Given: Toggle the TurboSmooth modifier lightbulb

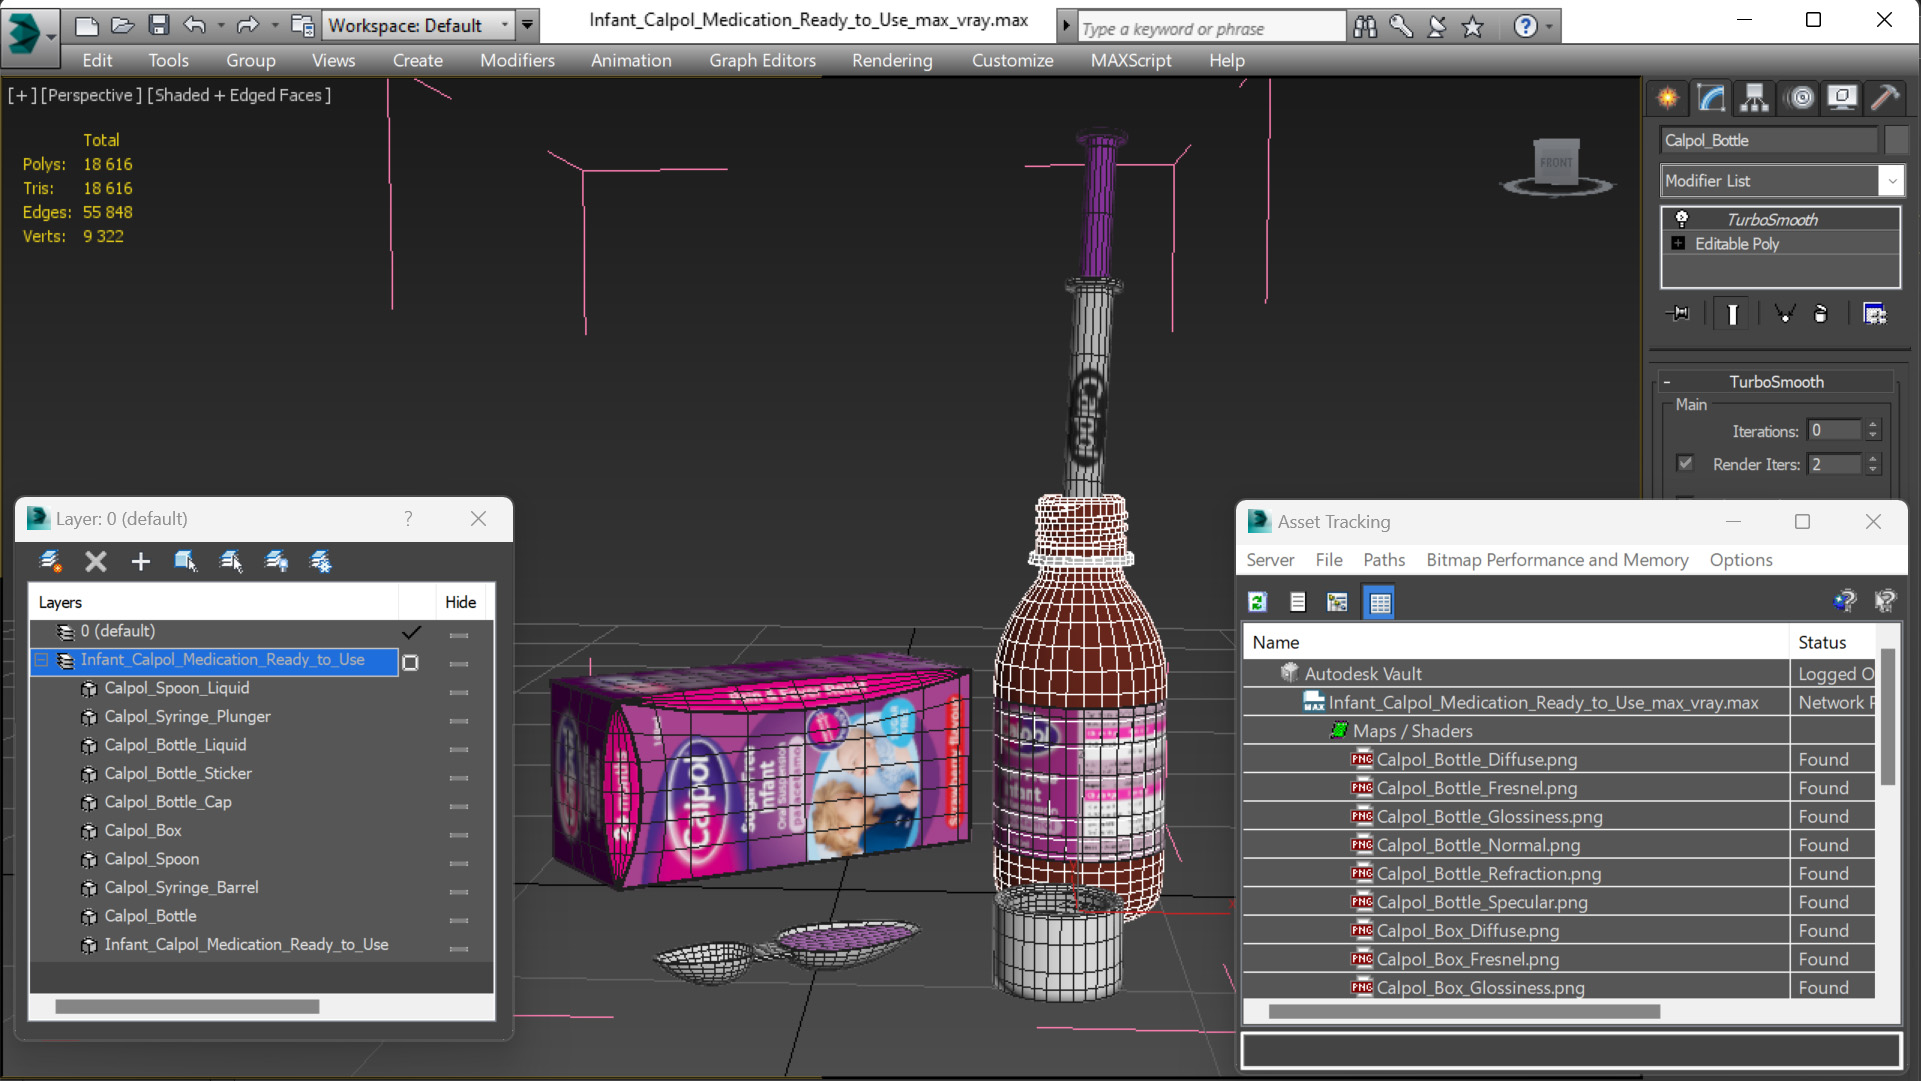Looking at the screenshot, I should click(x=1682, y=219).
